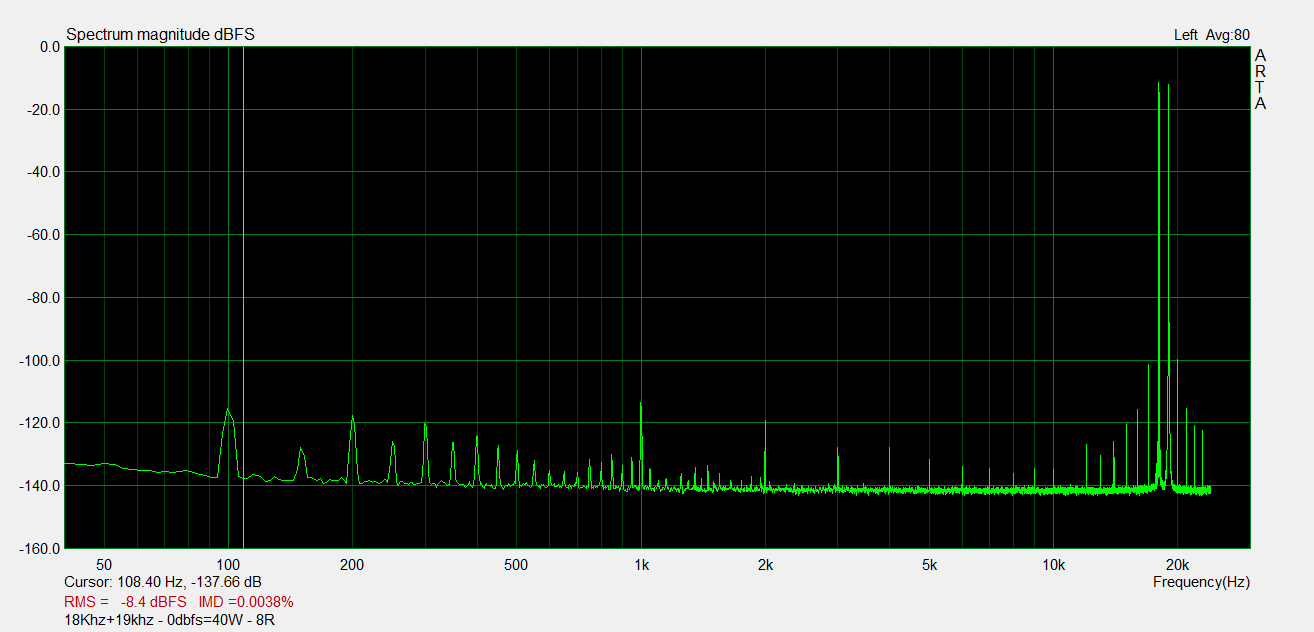Click the '1k' frequency axis label
Screen dimensions: 1314x632
tap(641, 564)
